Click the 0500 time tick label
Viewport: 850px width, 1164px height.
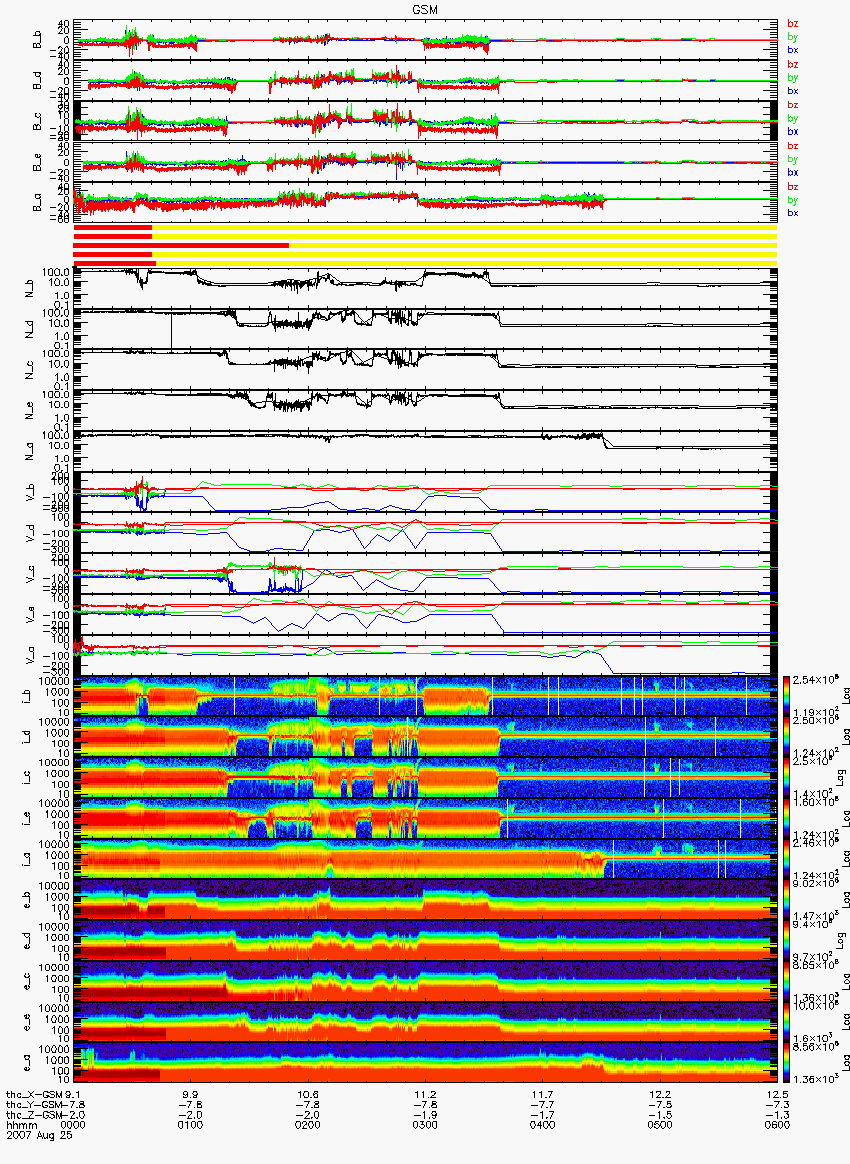point(659,1125)
